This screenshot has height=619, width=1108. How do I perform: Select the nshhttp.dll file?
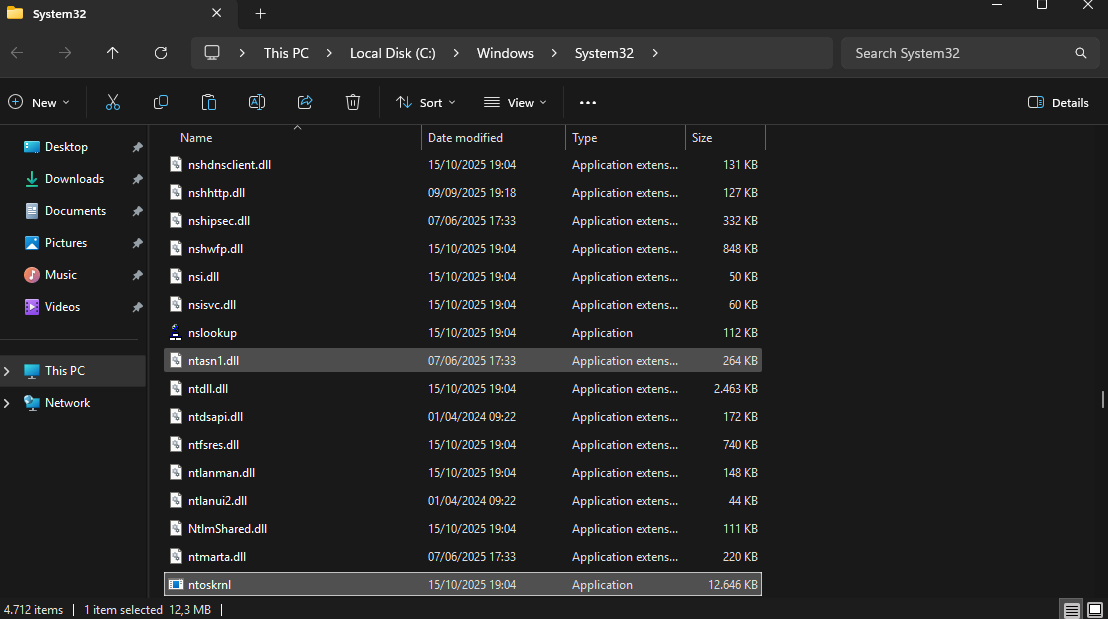463,193
